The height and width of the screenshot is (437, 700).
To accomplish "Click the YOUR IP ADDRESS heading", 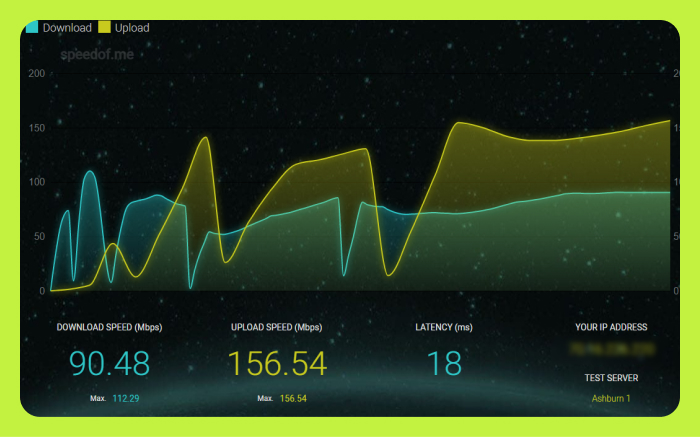I will [x=611, y=327].
